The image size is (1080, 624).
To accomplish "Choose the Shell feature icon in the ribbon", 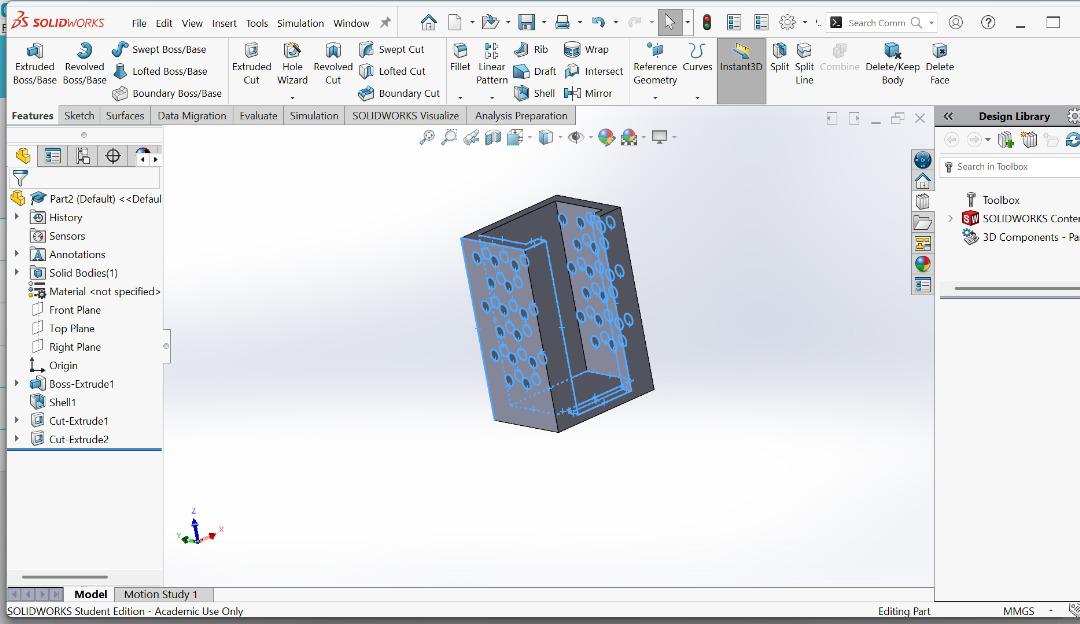I will 535,93.
